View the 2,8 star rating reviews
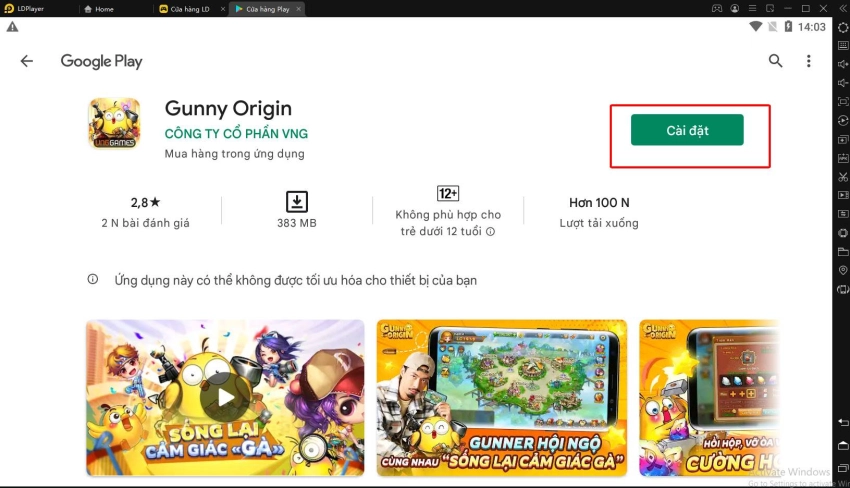 pyautogui.click(x=145, y=202)
